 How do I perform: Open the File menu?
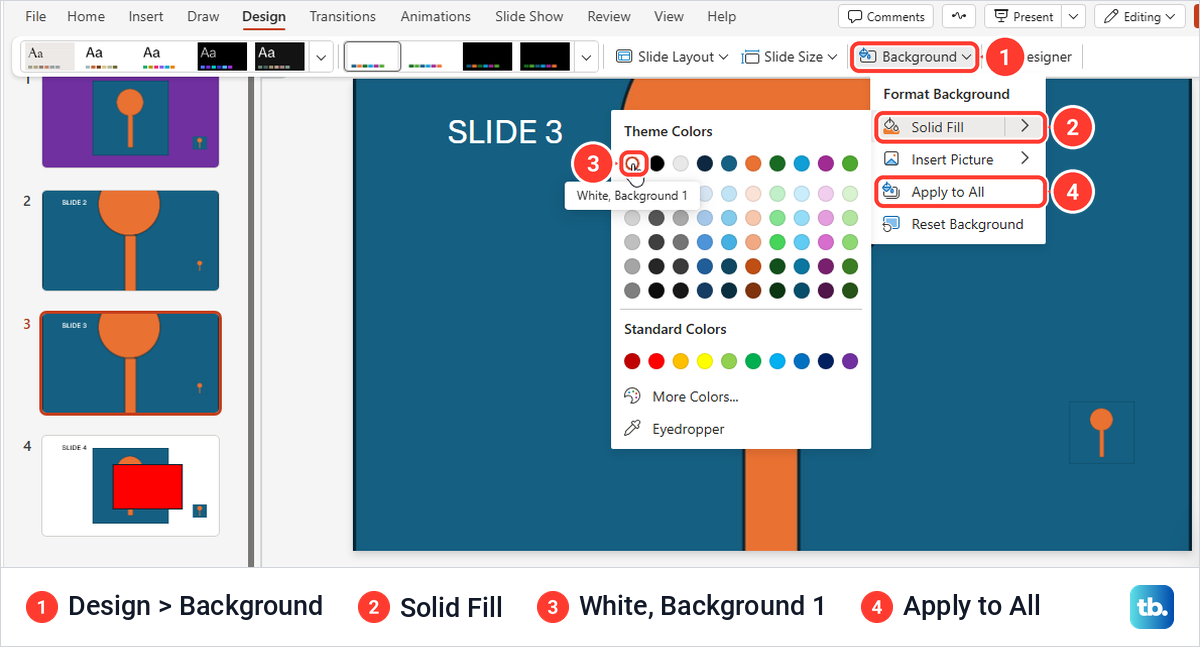[35, 16]
